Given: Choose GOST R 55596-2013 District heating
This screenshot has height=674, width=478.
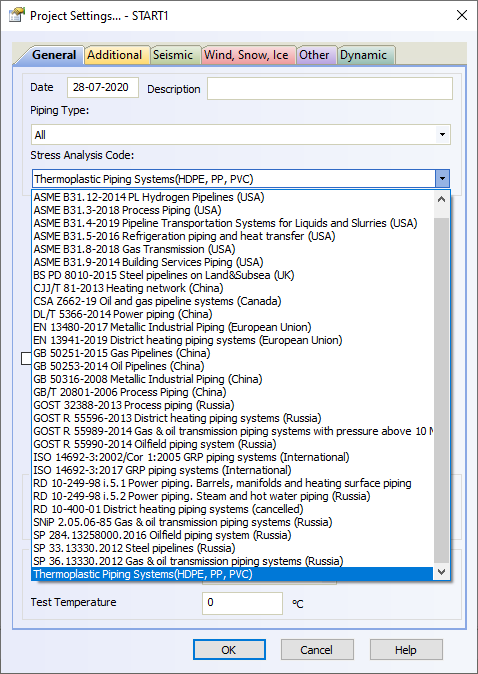Looking at the screenshot, I should (232, 418).
